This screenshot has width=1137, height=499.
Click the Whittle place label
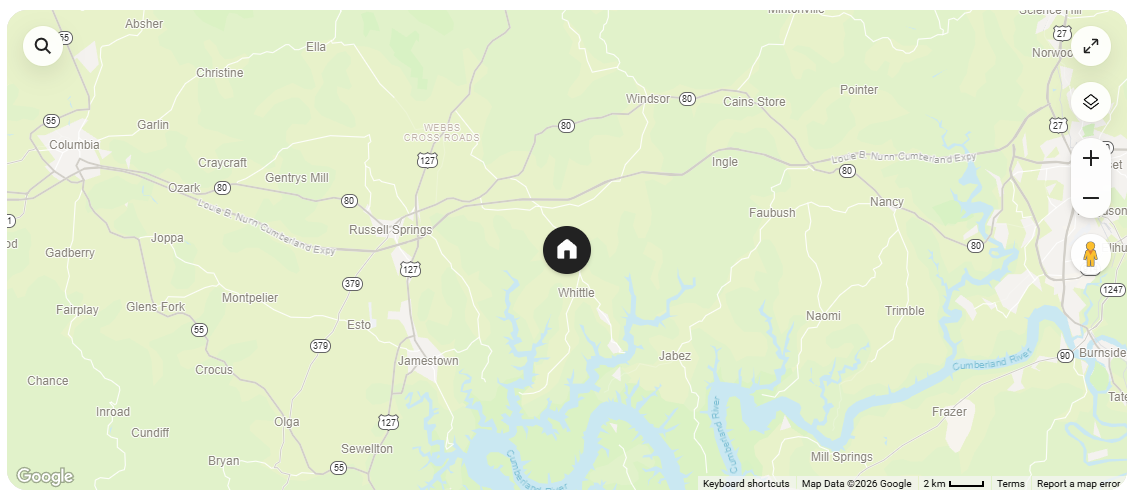click(576, 293)
